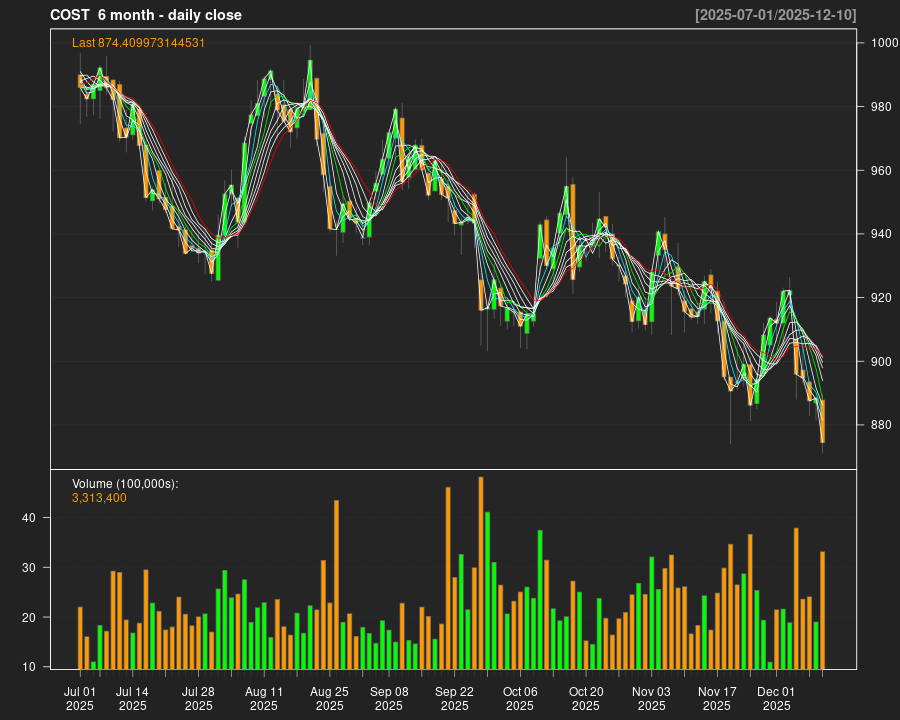Screen dimensions: 900x720
Task: Click the Volume (100,000s) label
Action: pos(125,484)
